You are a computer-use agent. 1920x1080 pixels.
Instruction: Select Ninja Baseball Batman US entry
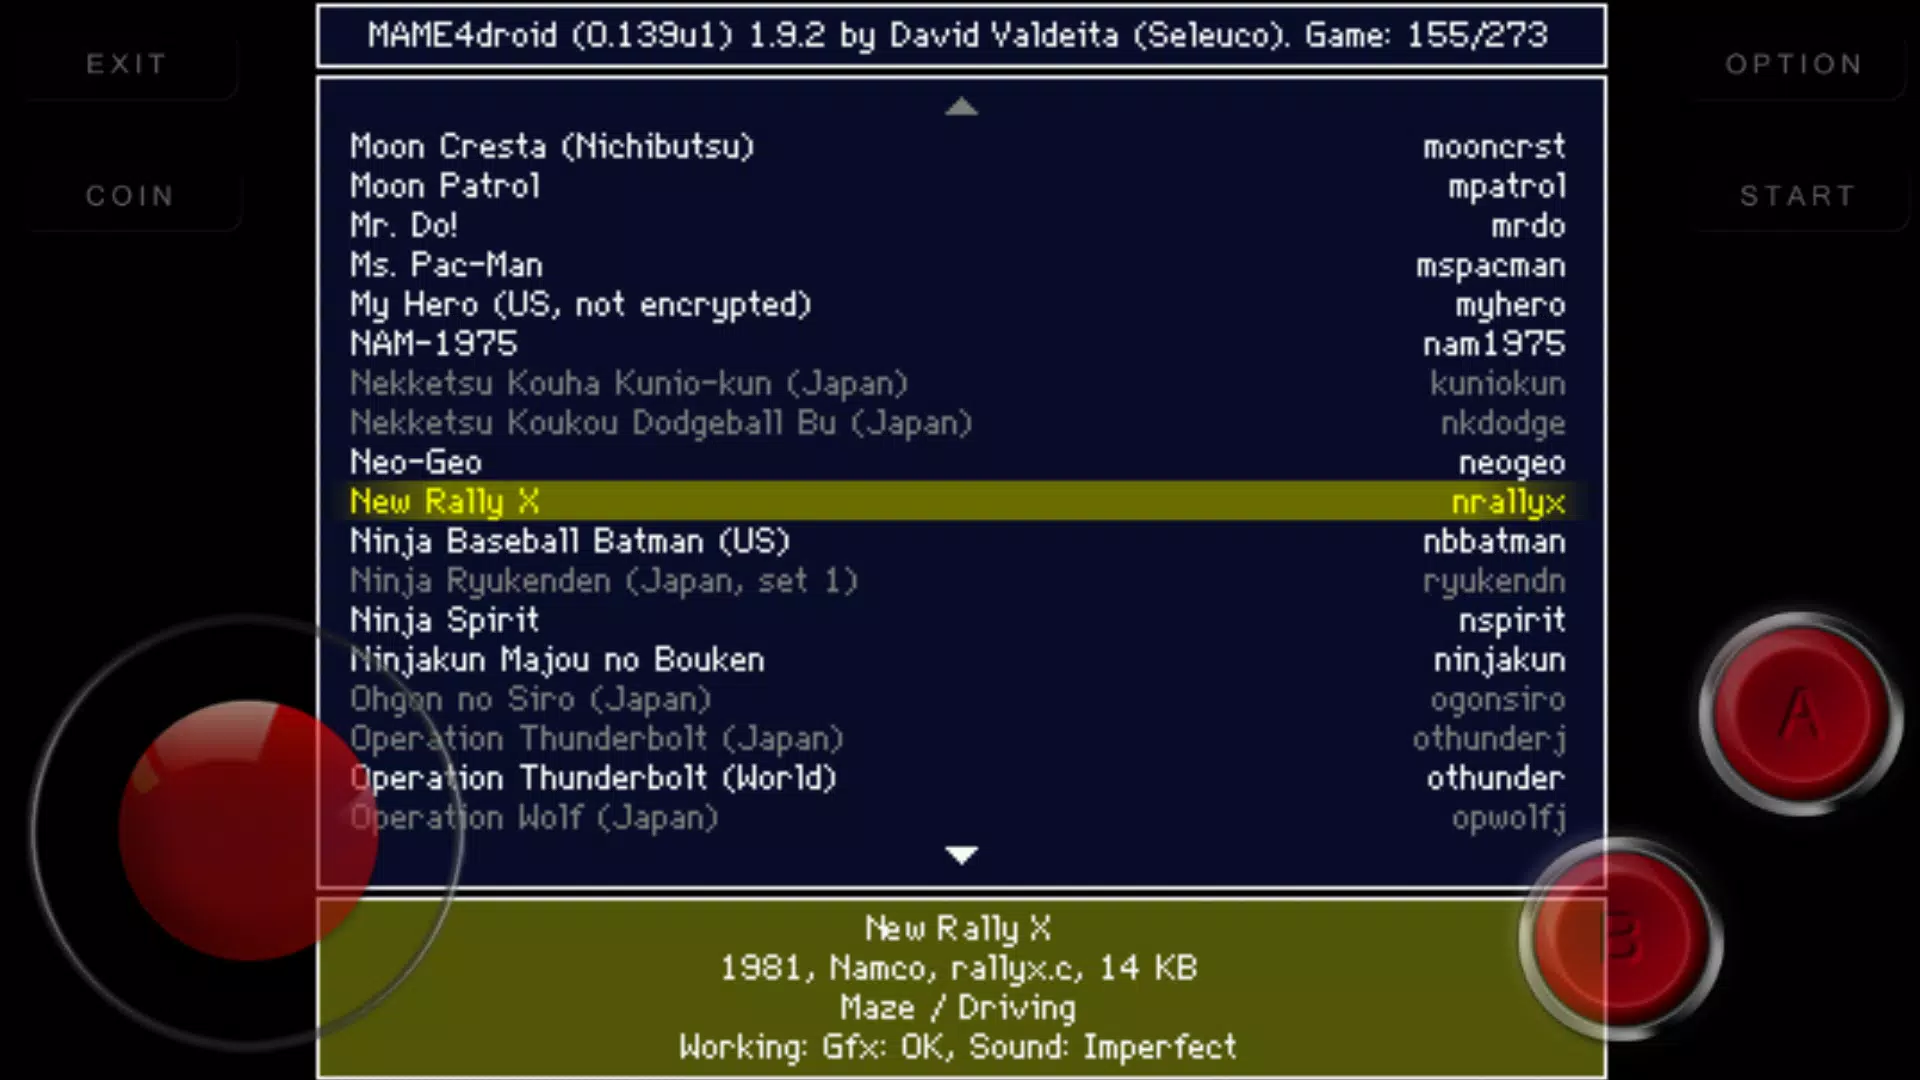(x=960, y=541)
